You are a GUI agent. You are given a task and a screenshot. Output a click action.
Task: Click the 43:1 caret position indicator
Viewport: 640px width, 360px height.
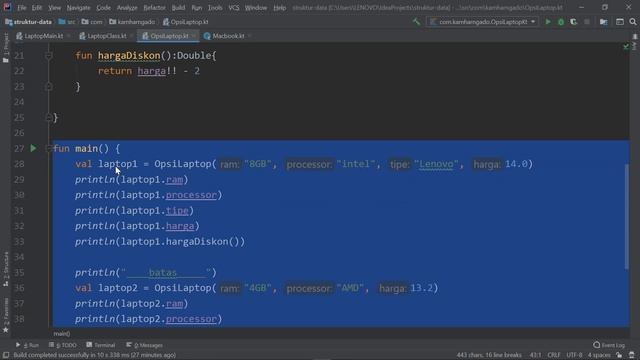coord(536,355)
